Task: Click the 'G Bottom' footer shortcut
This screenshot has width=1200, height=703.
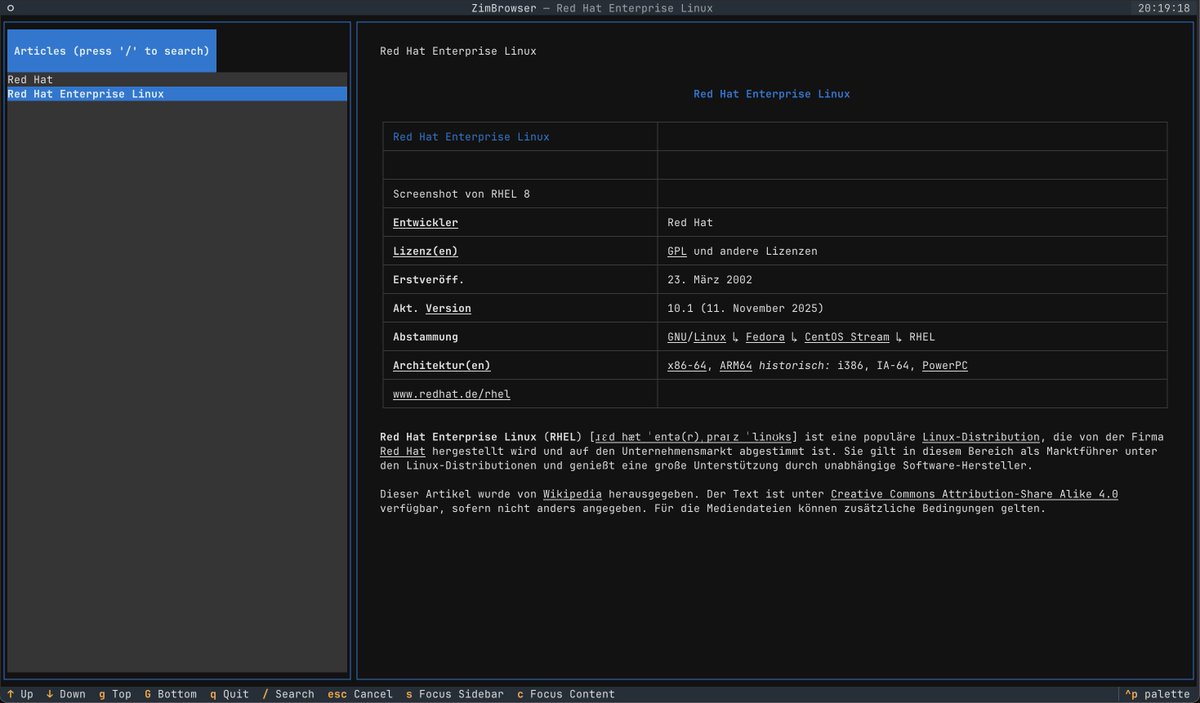Action: coord(171,694)
